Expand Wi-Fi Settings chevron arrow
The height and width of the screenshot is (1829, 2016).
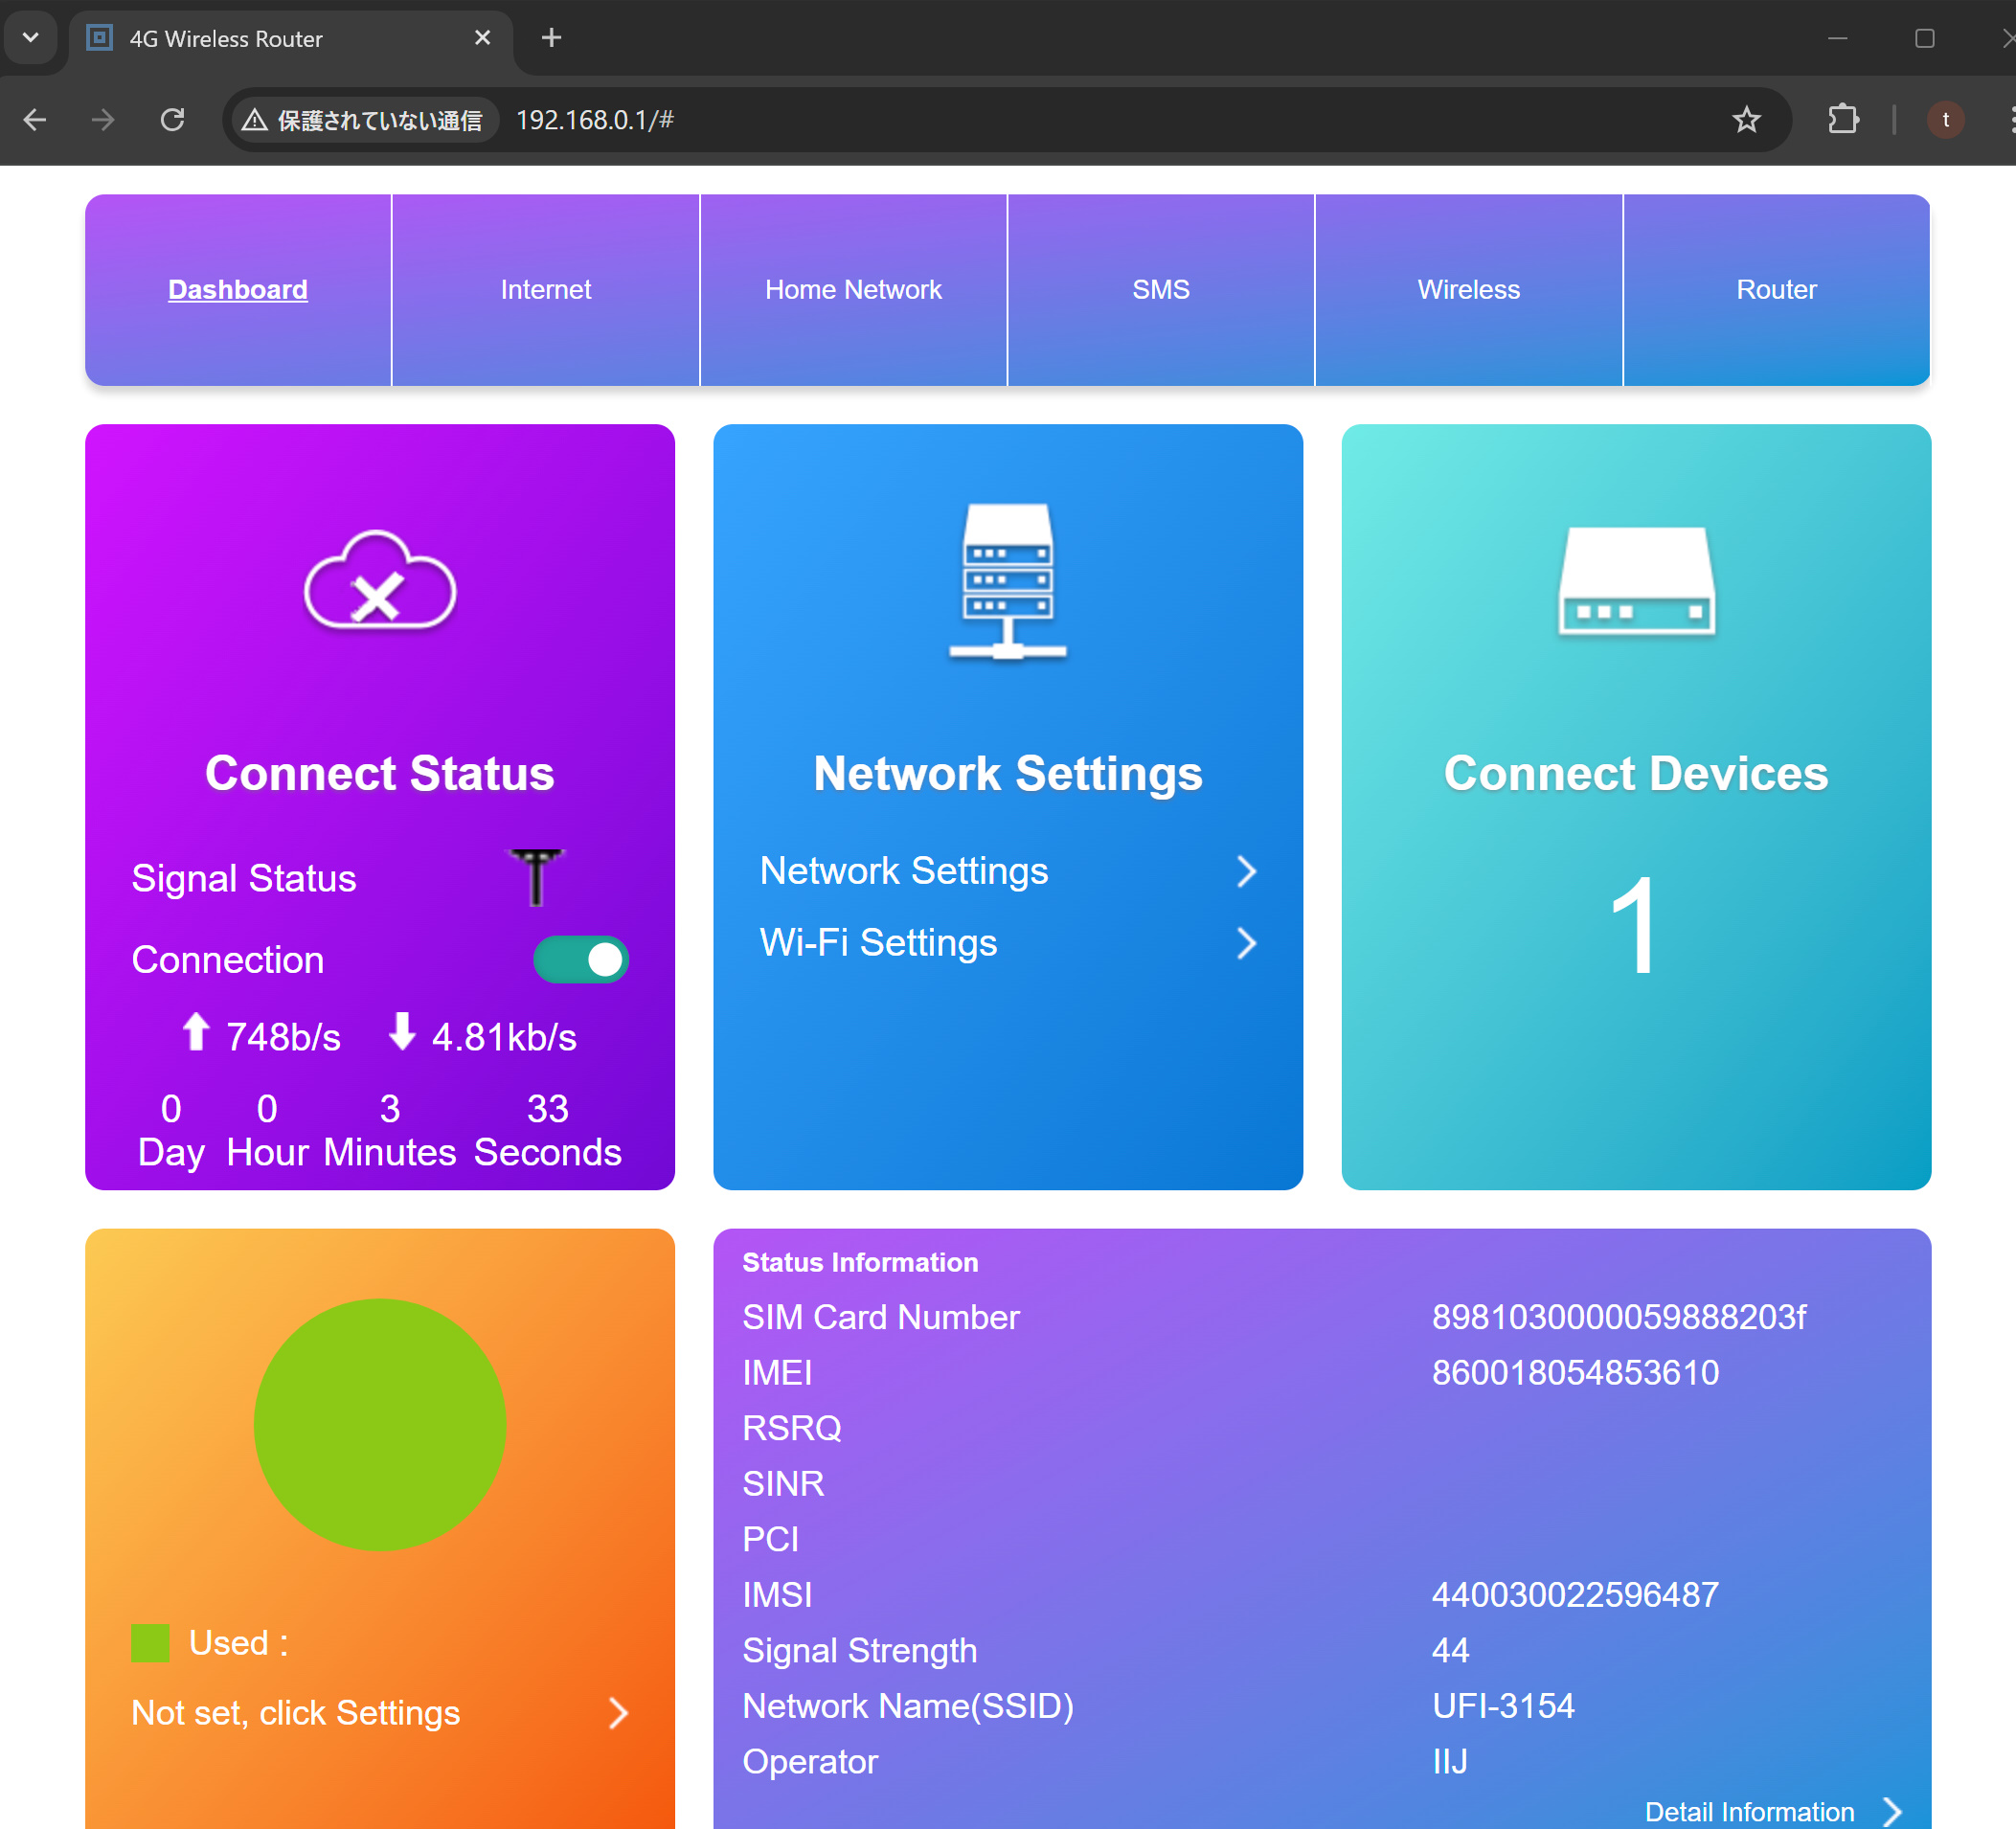pos(1245,943)
